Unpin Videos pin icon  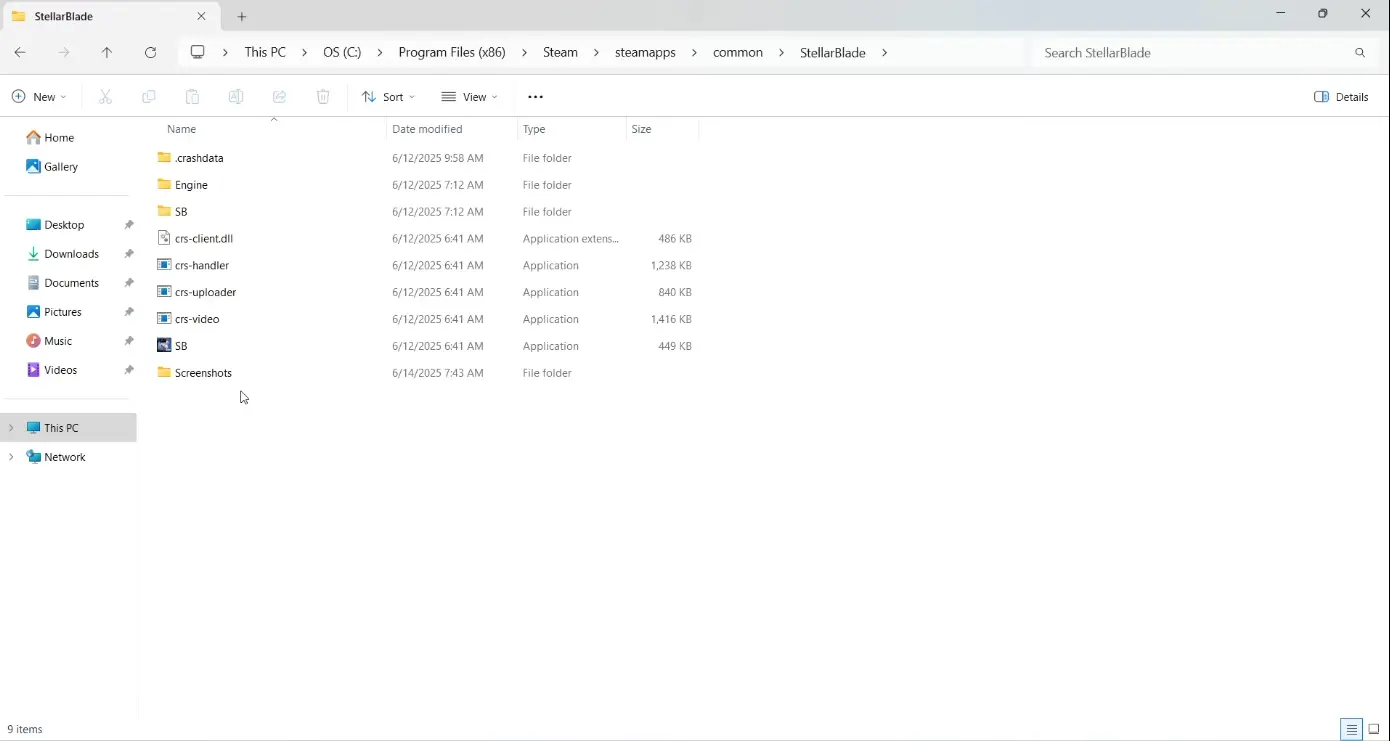(x=129, y=370)
